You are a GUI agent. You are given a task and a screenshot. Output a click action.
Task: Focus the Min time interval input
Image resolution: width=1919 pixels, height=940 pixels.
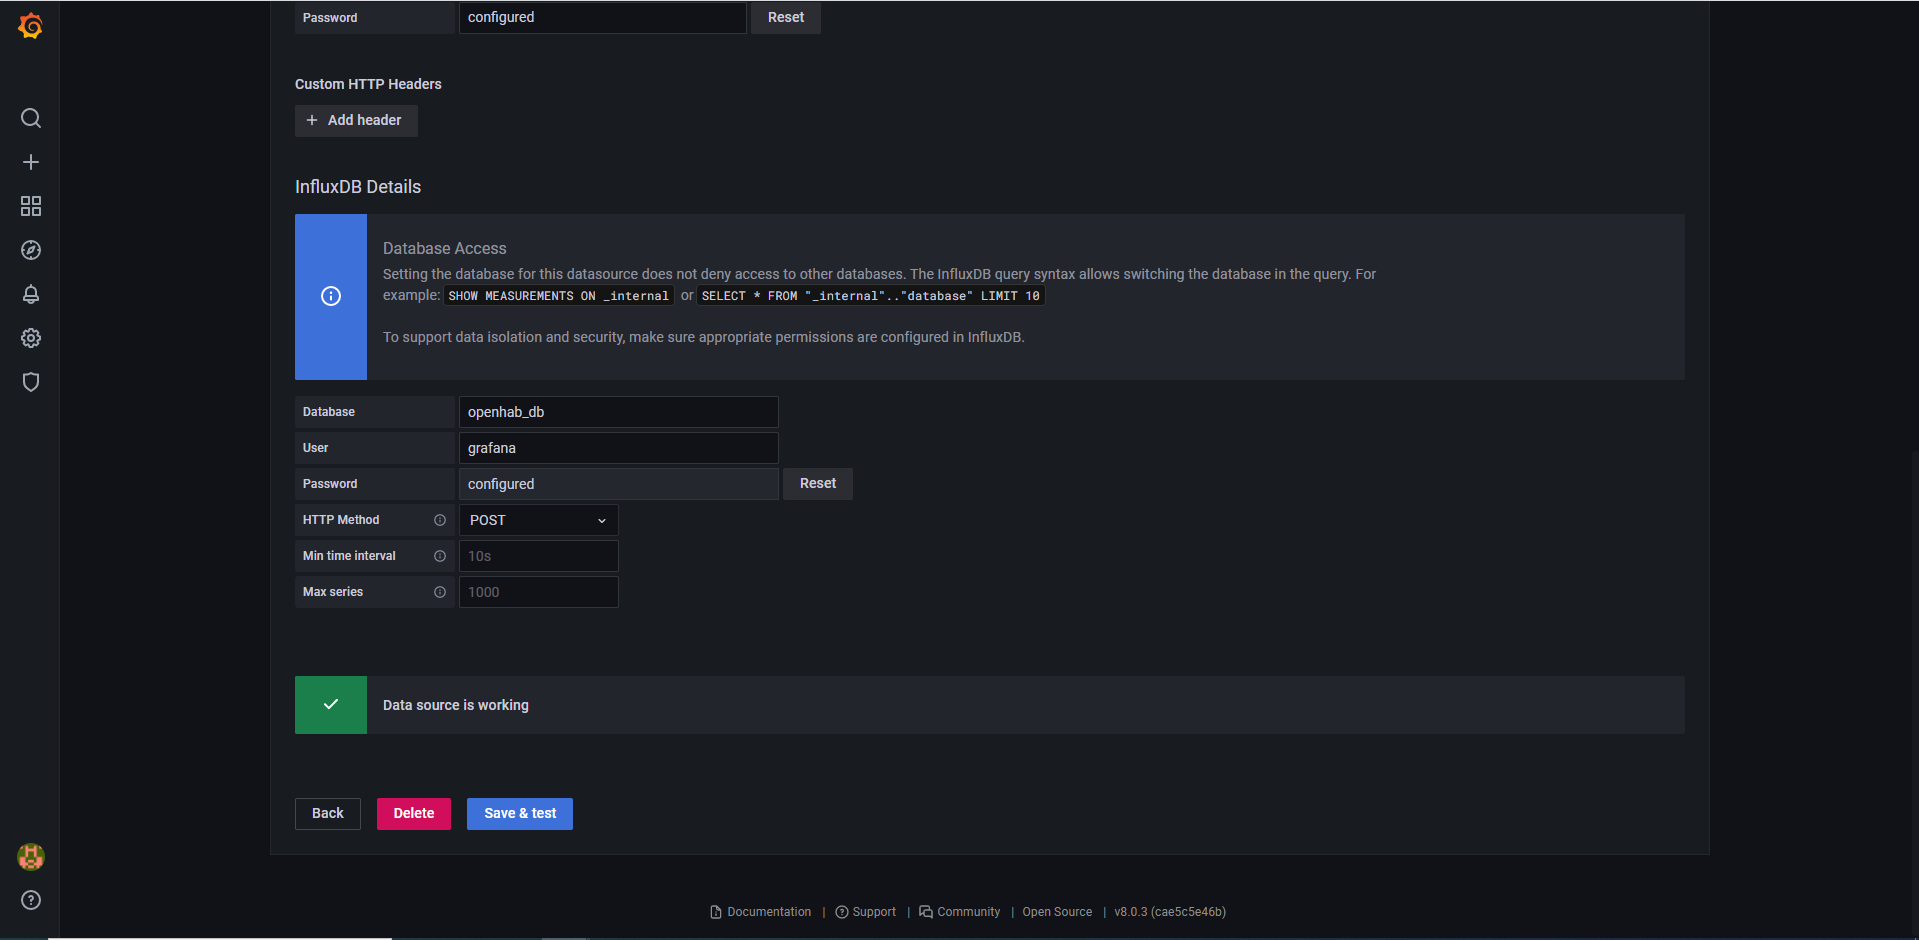539,556
